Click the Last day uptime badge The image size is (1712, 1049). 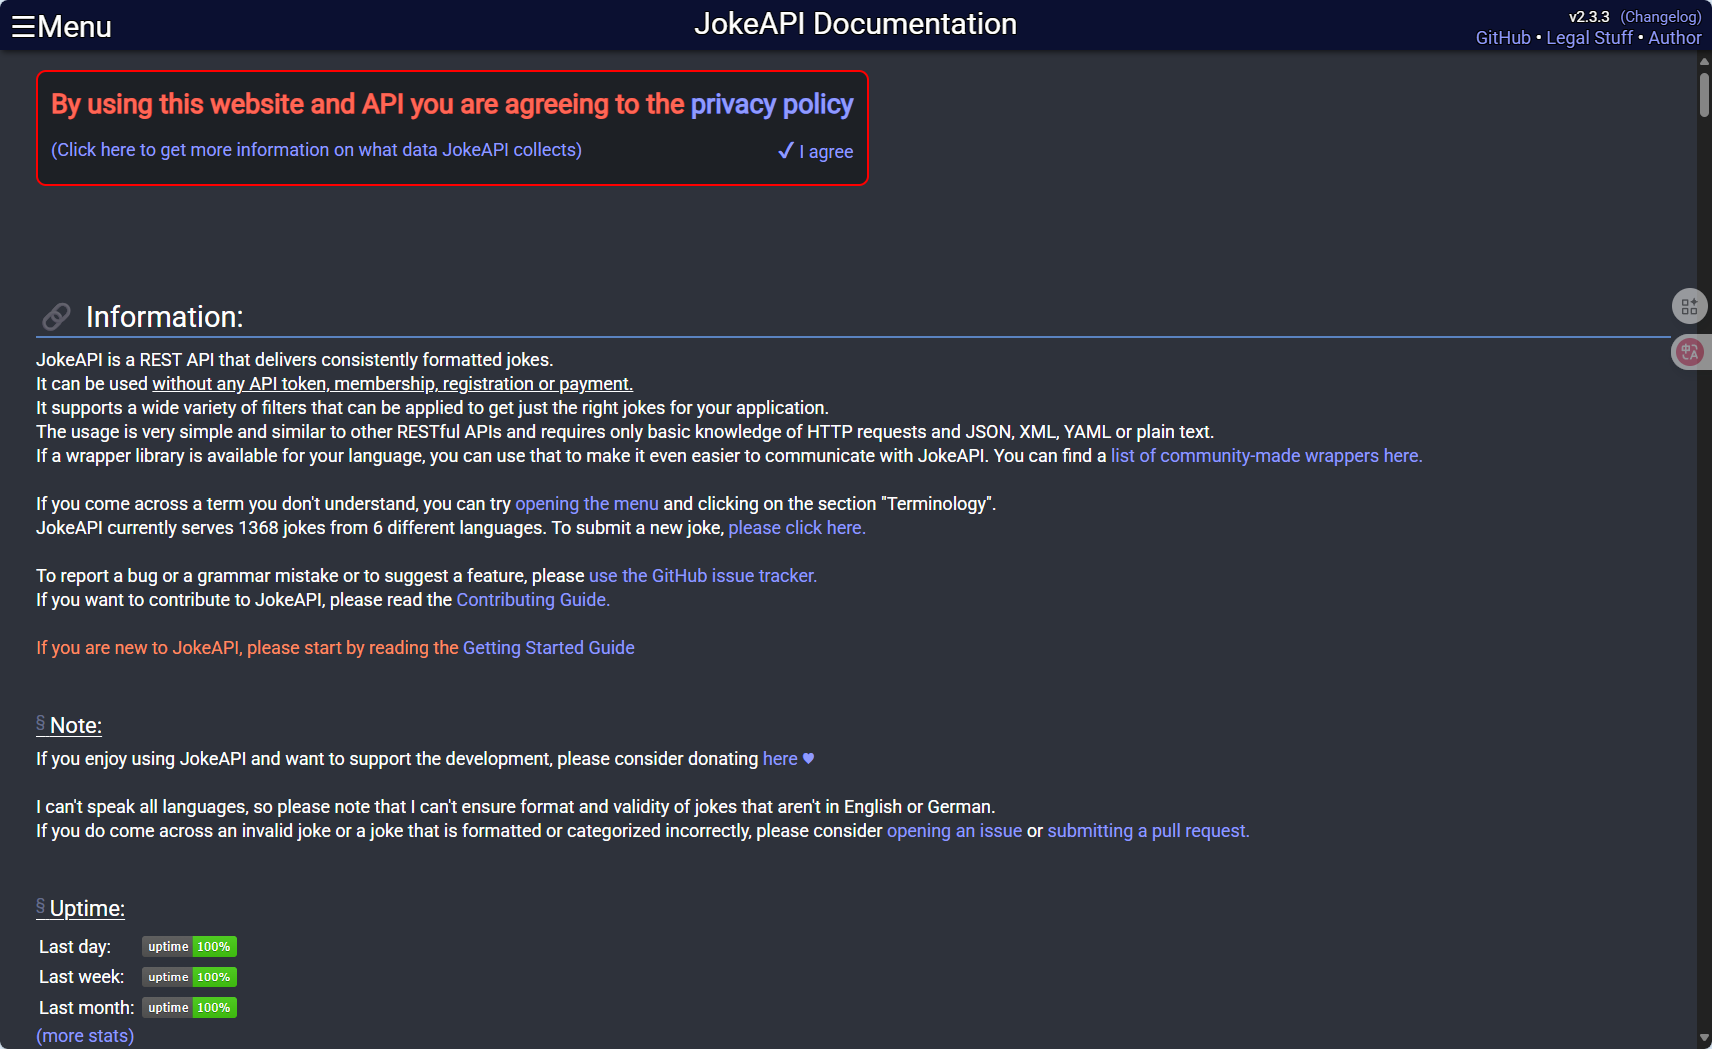pos(189,947)
